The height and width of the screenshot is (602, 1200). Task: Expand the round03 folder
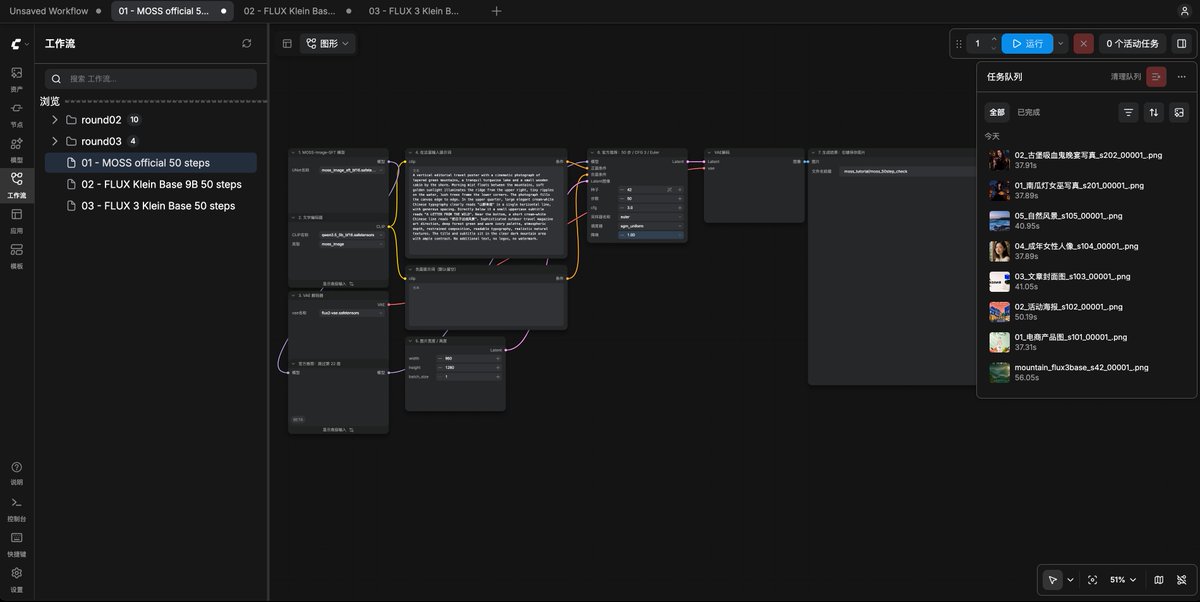55,141
